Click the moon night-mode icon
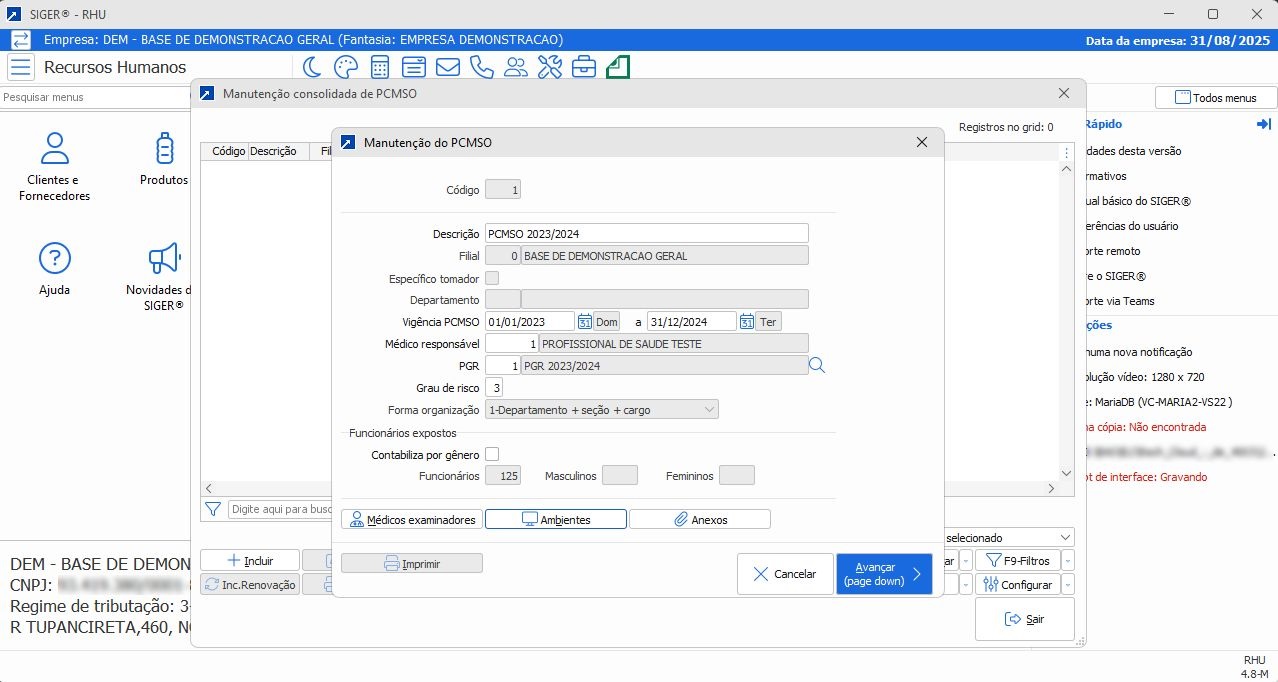The image size is (1278, 682). 312,67
